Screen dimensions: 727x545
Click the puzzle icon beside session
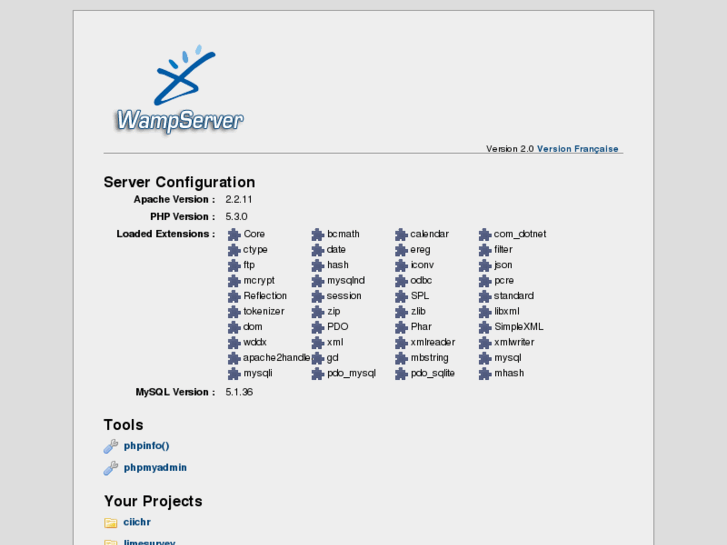318,296
